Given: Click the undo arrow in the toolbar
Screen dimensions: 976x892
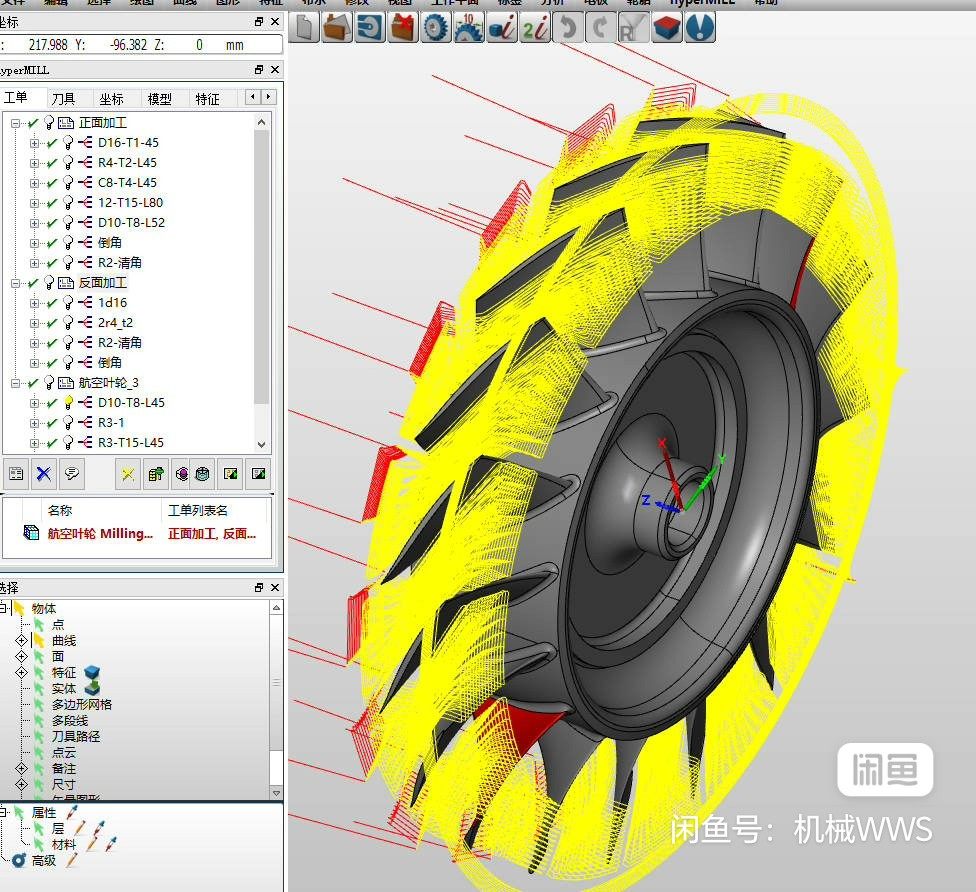Looking at the screenshot, I should point(568,27).
